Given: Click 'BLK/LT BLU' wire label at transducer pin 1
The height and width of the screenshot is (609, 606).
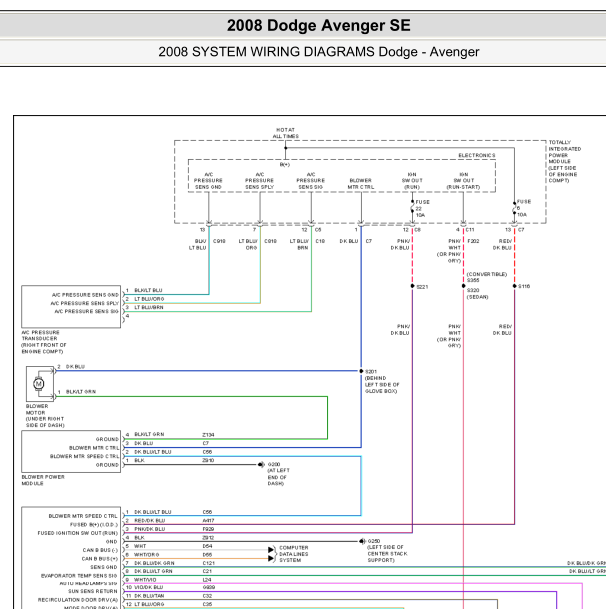Looking at the screenshot, I should [148, 290].
